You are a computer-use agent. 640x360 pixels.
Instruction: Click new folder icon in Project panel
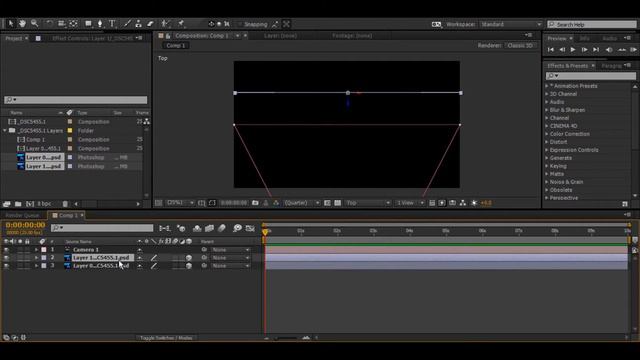click(x=18, y=204)
